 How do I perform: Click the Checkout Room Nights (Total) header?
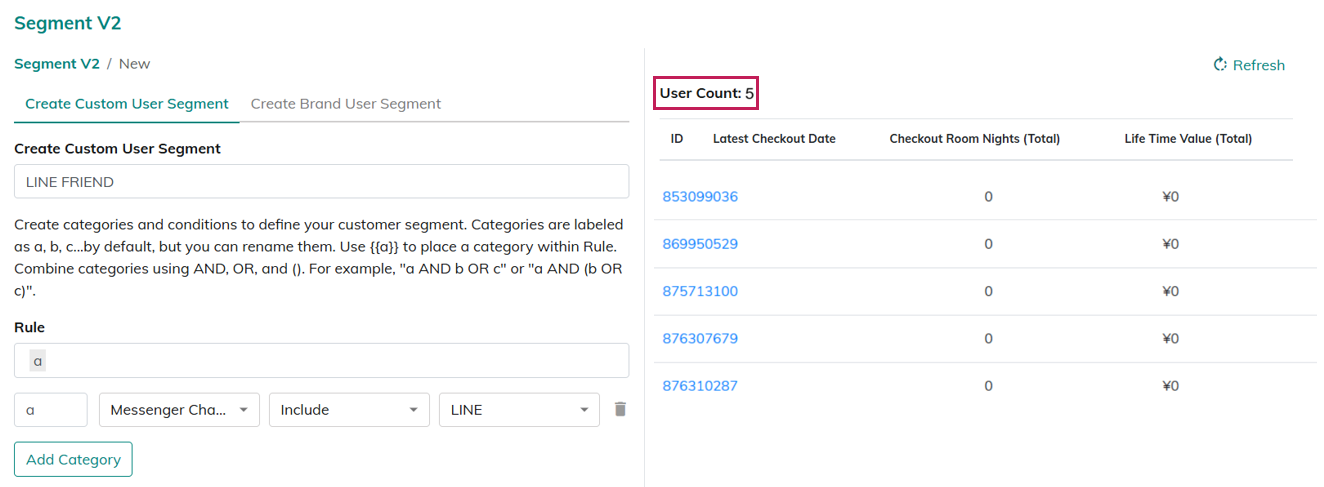click(974, 139)
